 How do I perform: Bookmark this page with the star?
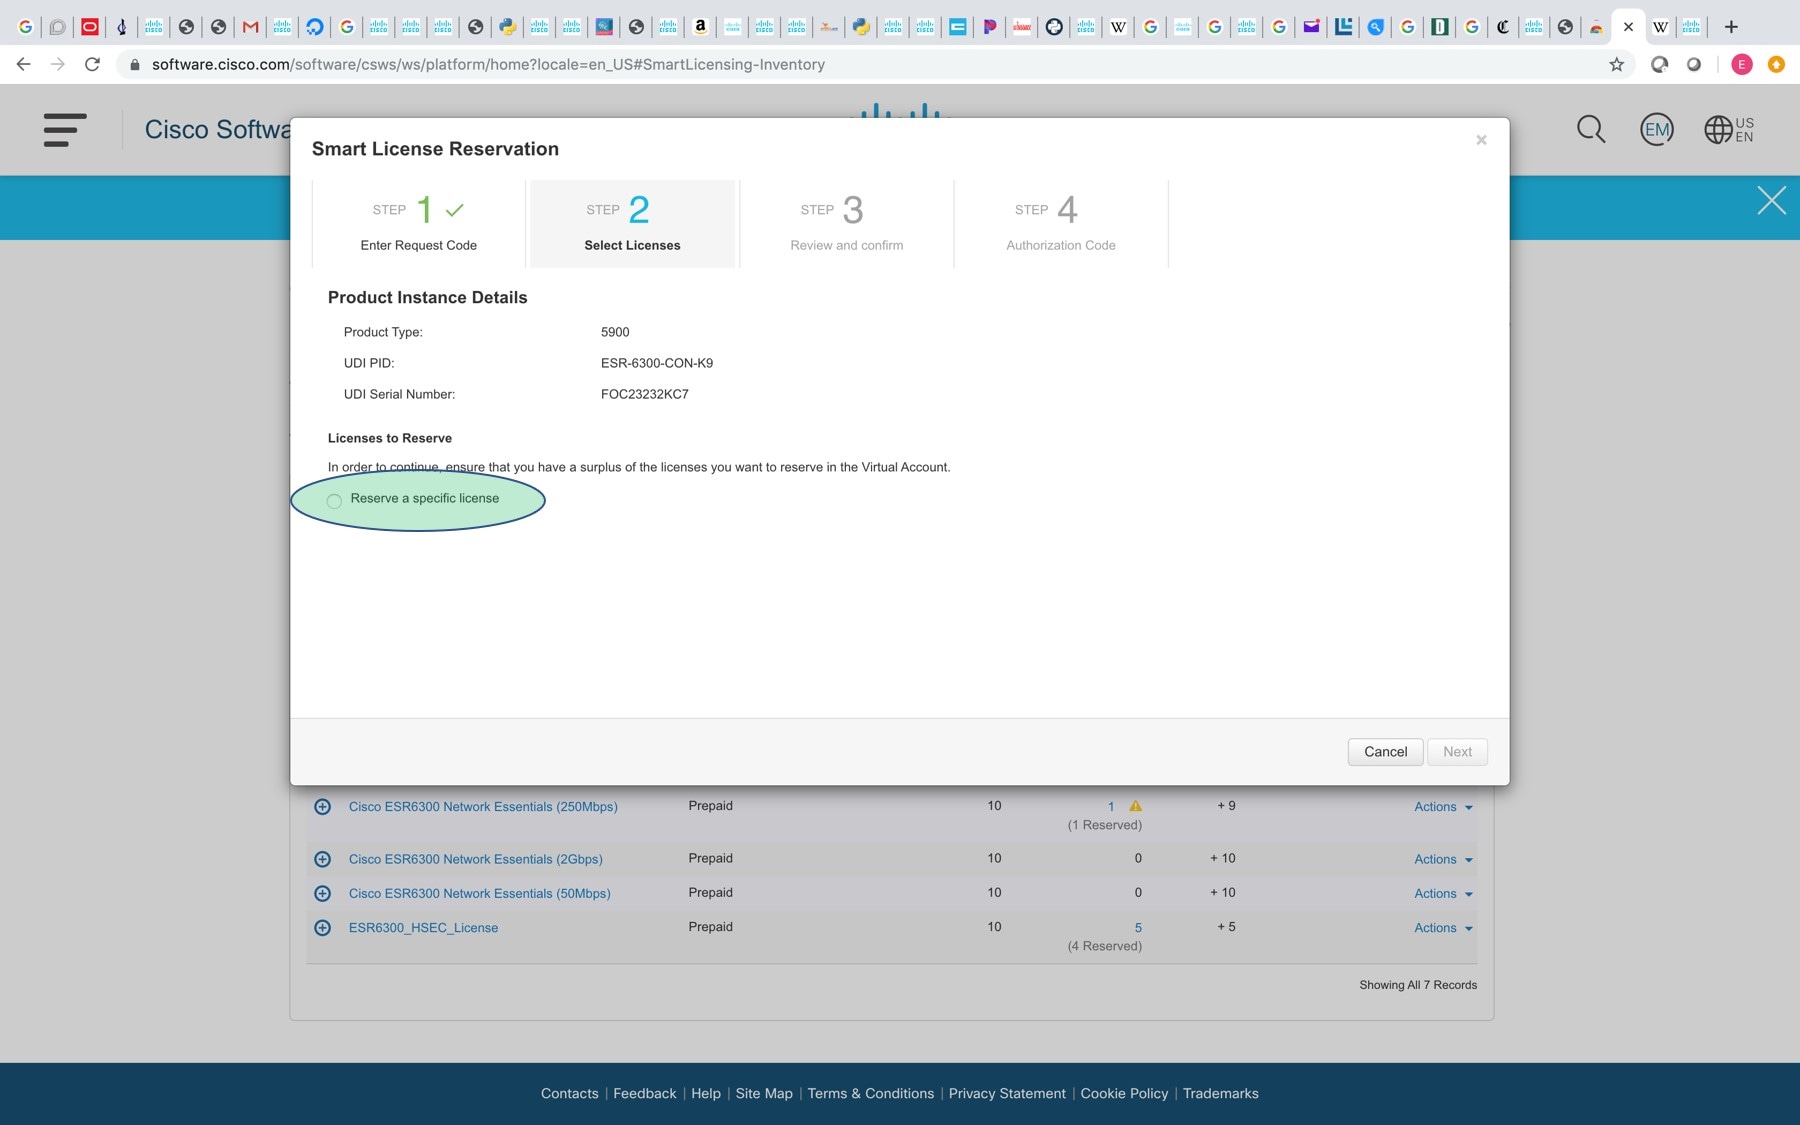point(1616,64)
